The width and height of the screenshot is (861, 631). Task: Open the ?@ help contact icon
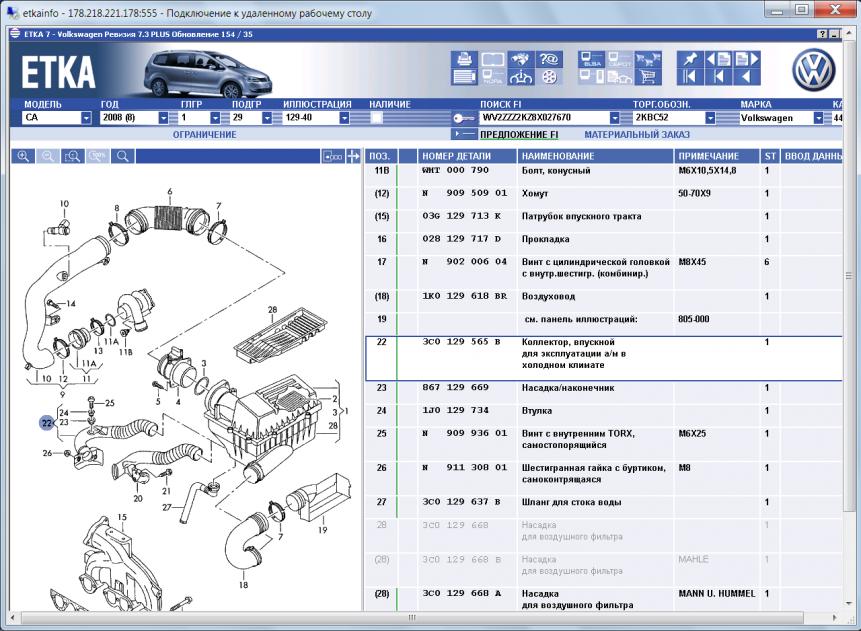click(x=549, y=59)
